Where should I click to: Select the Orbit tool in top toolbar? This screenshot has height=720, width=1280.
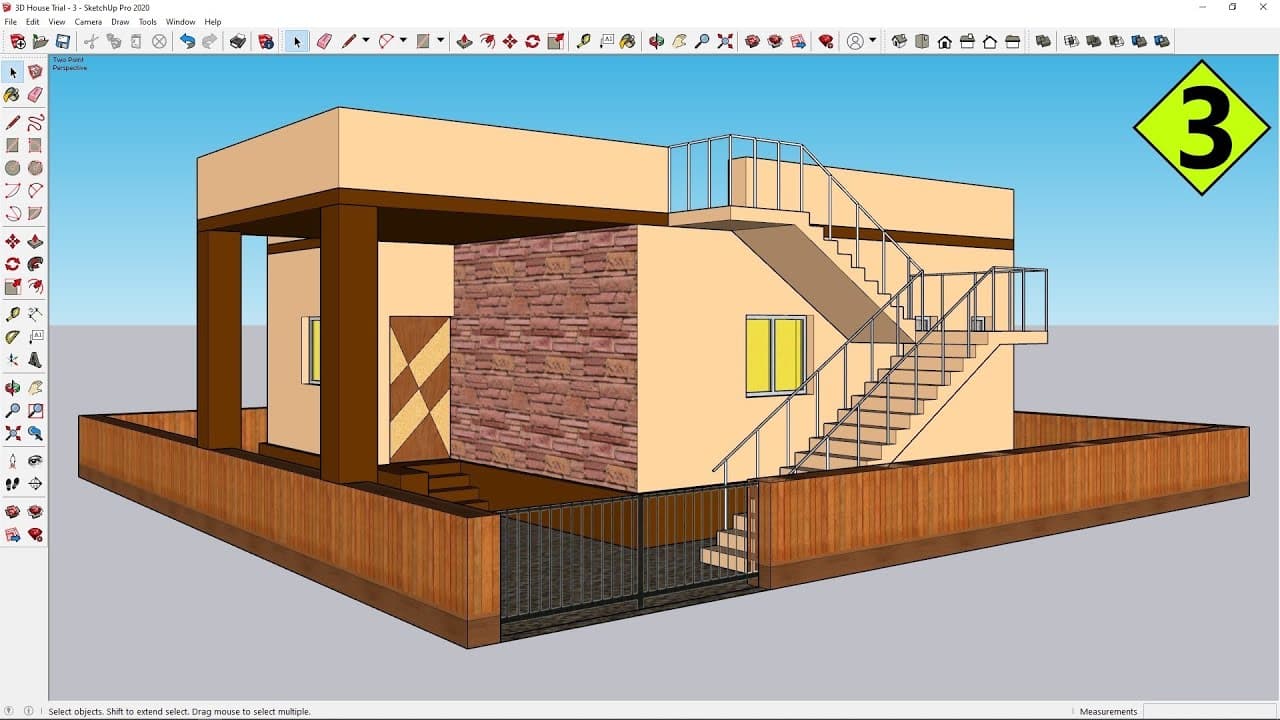pyautogui.click(x=656, y=41)
